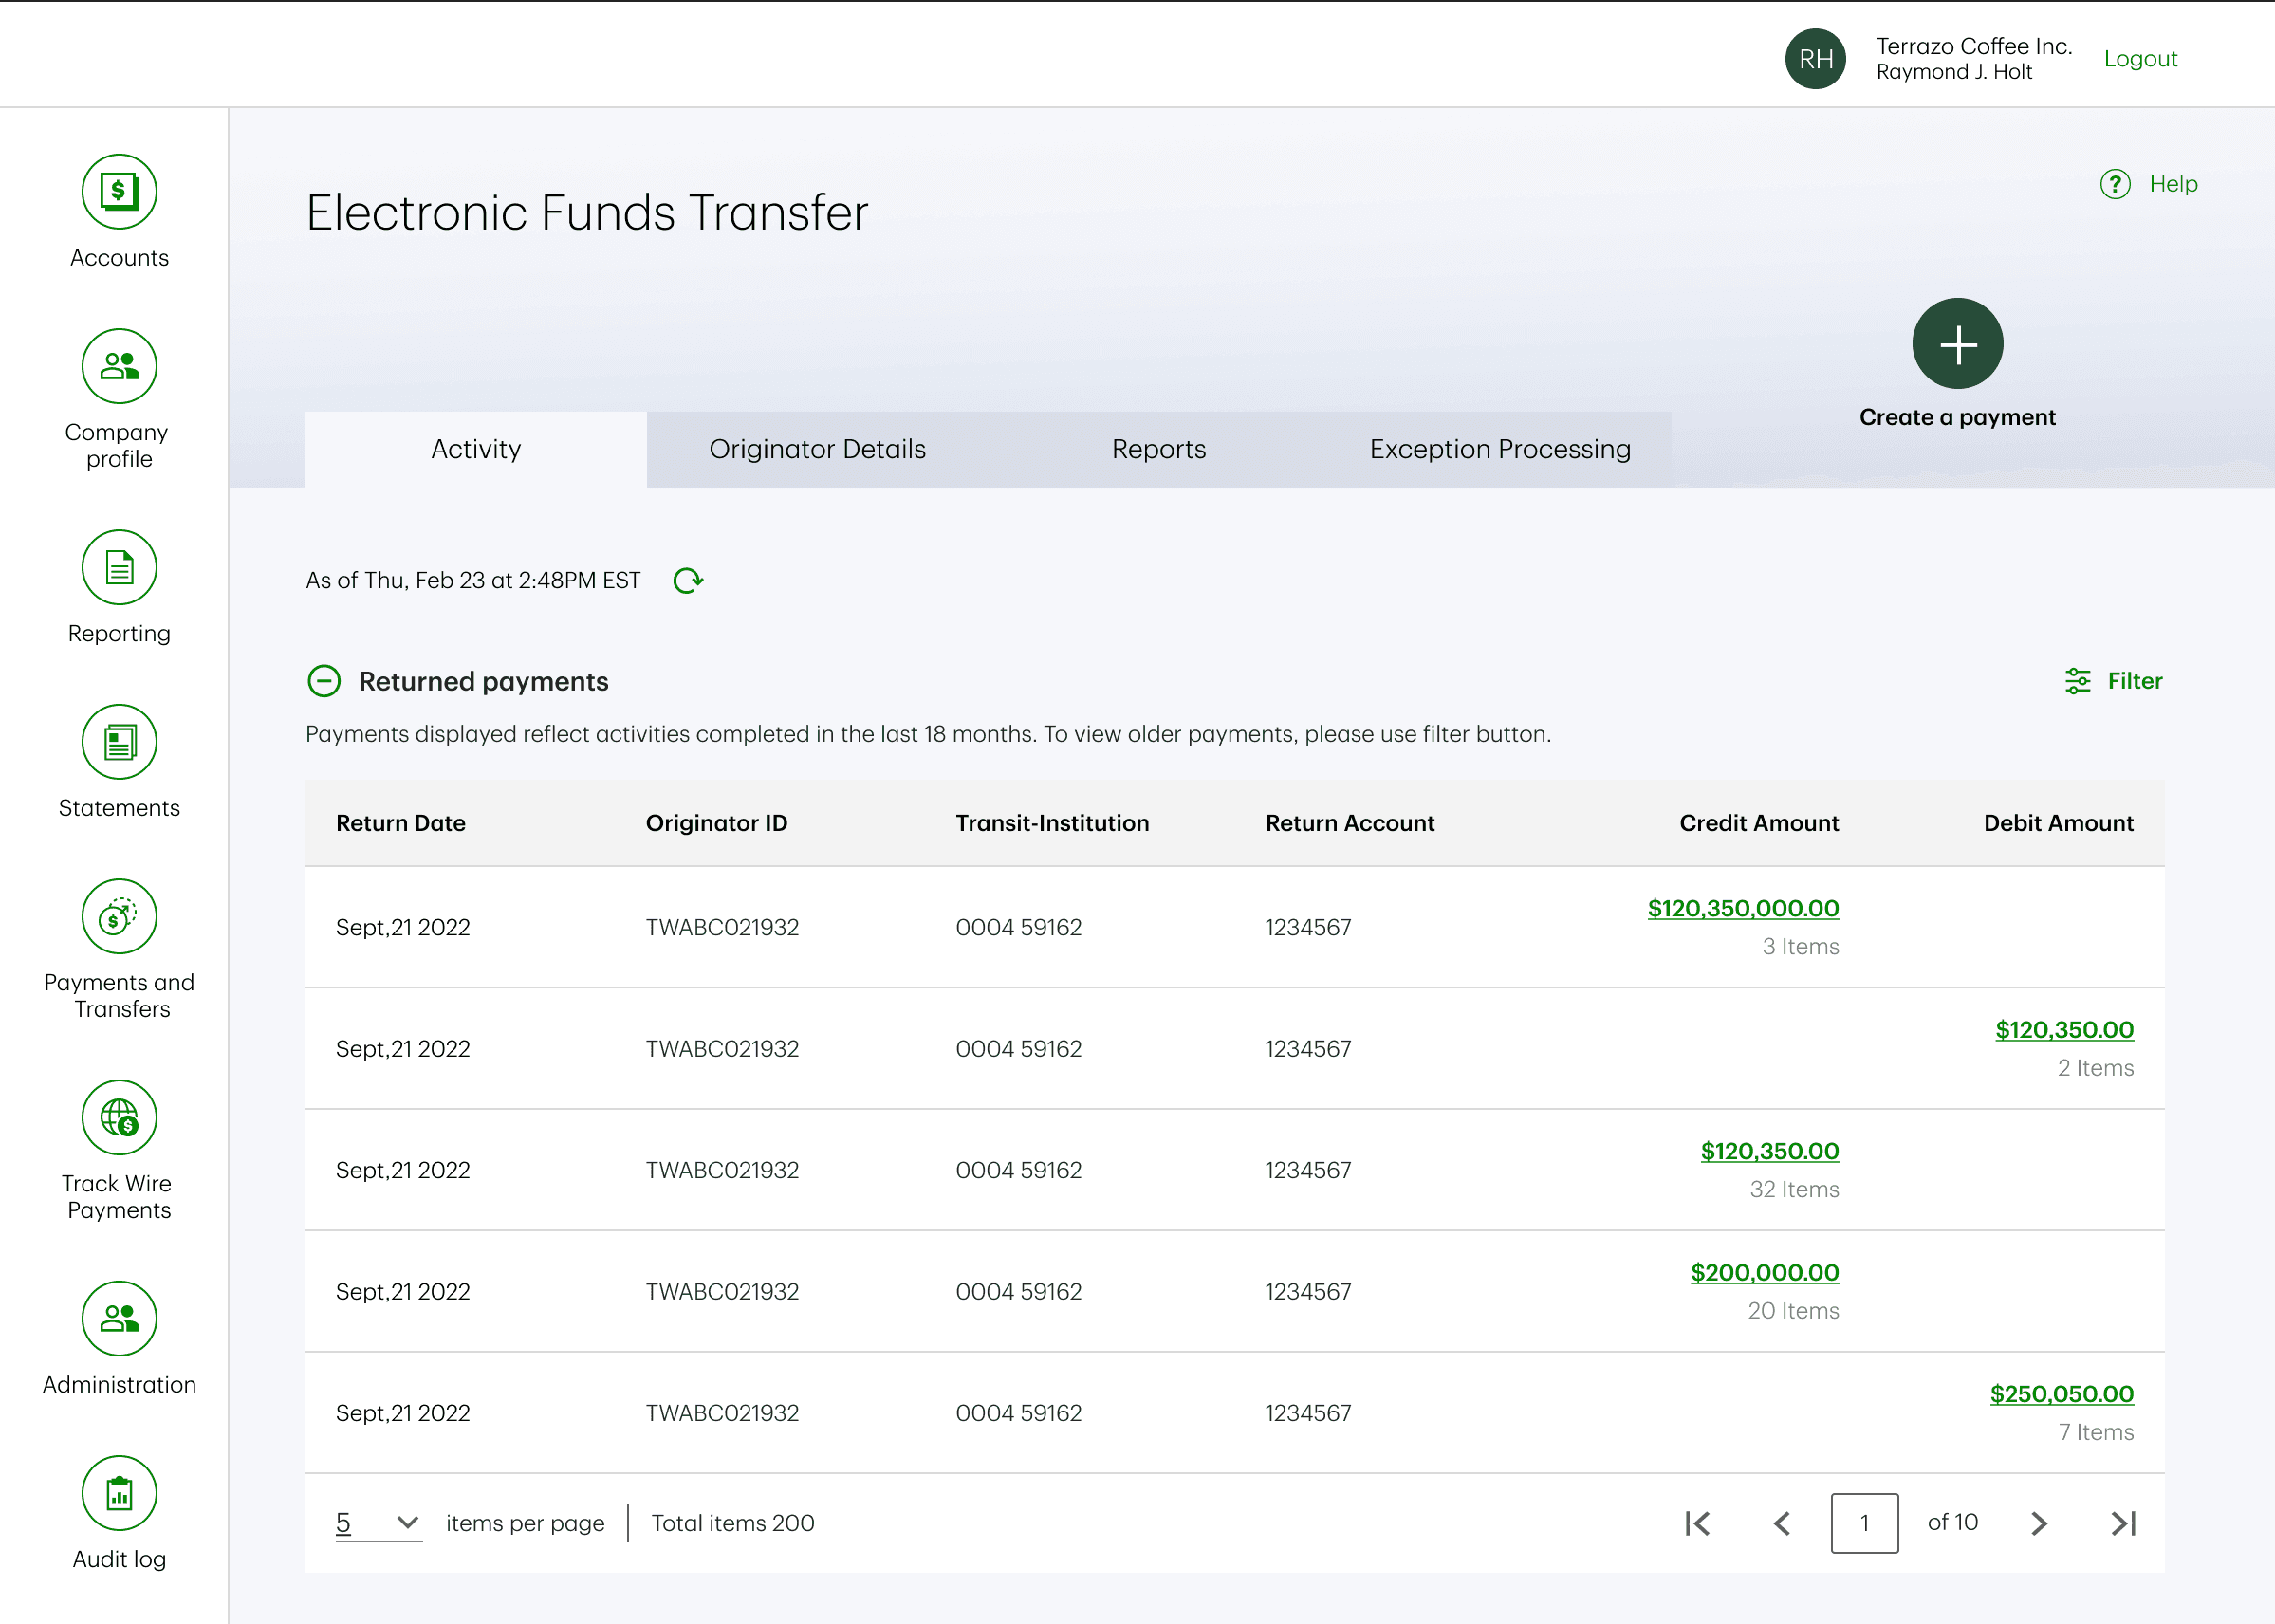Click the page number input field

click(x=1864, y=1523)
